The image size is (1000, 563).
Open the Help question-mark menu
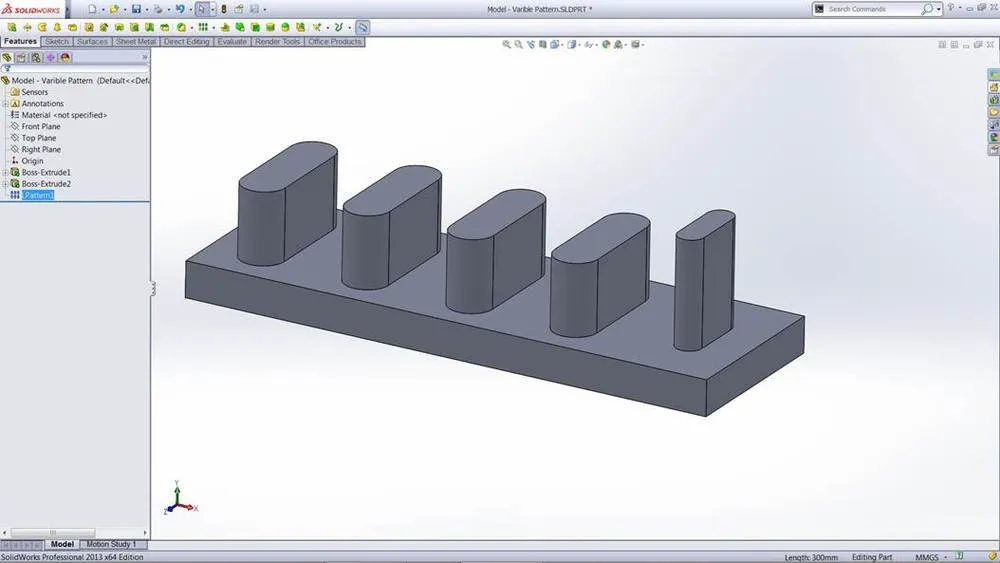pos(951,8)
